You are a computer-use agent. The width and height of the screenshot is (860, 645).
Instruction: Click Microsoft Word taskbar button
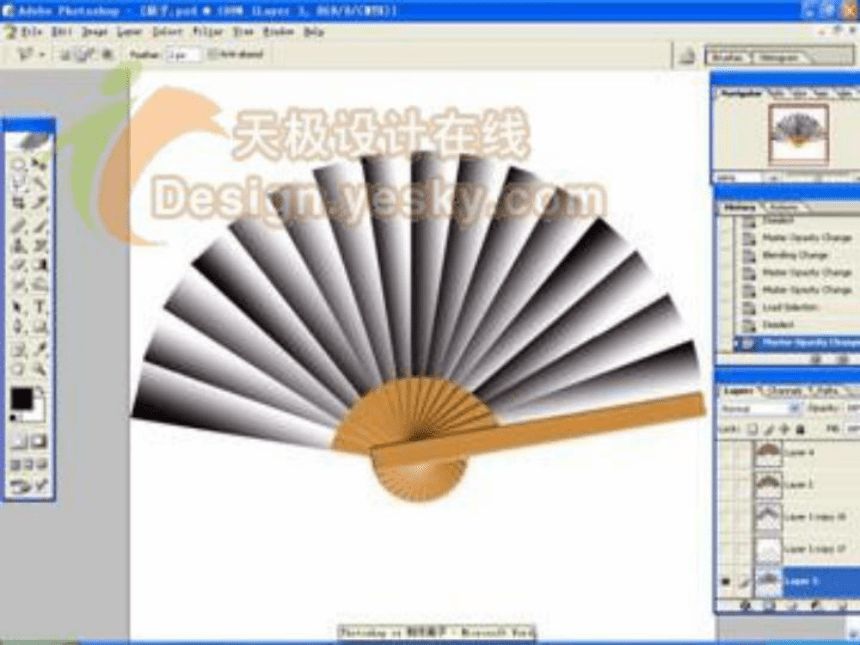click(x=436, y=632)
